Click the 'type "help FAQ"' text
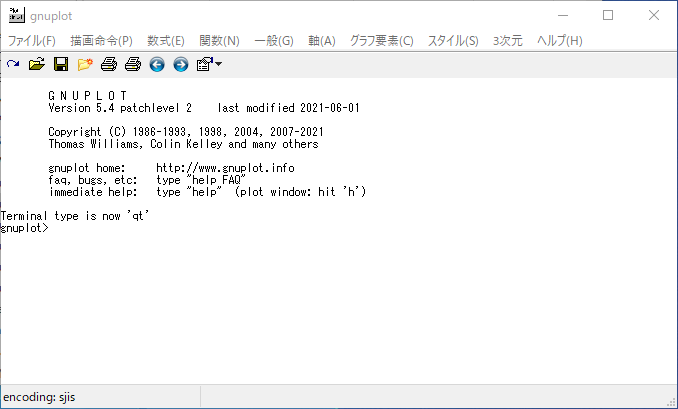Screen dimensions: 678x409 201,180
